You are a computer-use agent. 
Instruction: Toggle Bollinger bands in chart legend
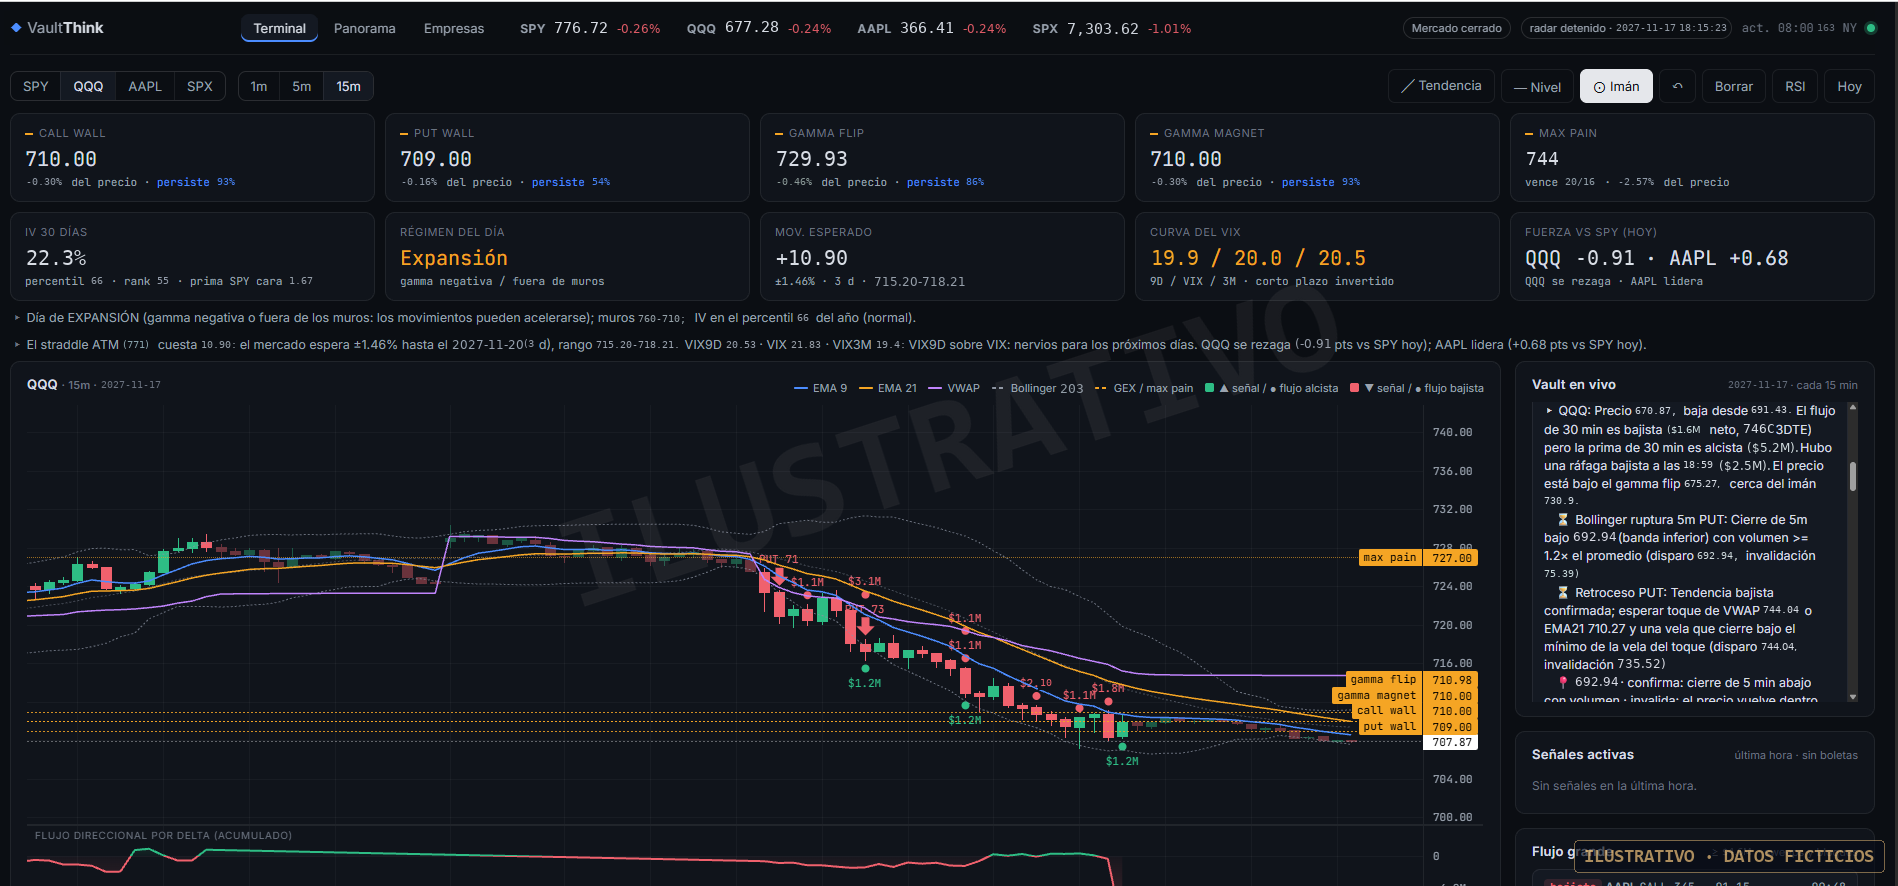coord(1037,388)
